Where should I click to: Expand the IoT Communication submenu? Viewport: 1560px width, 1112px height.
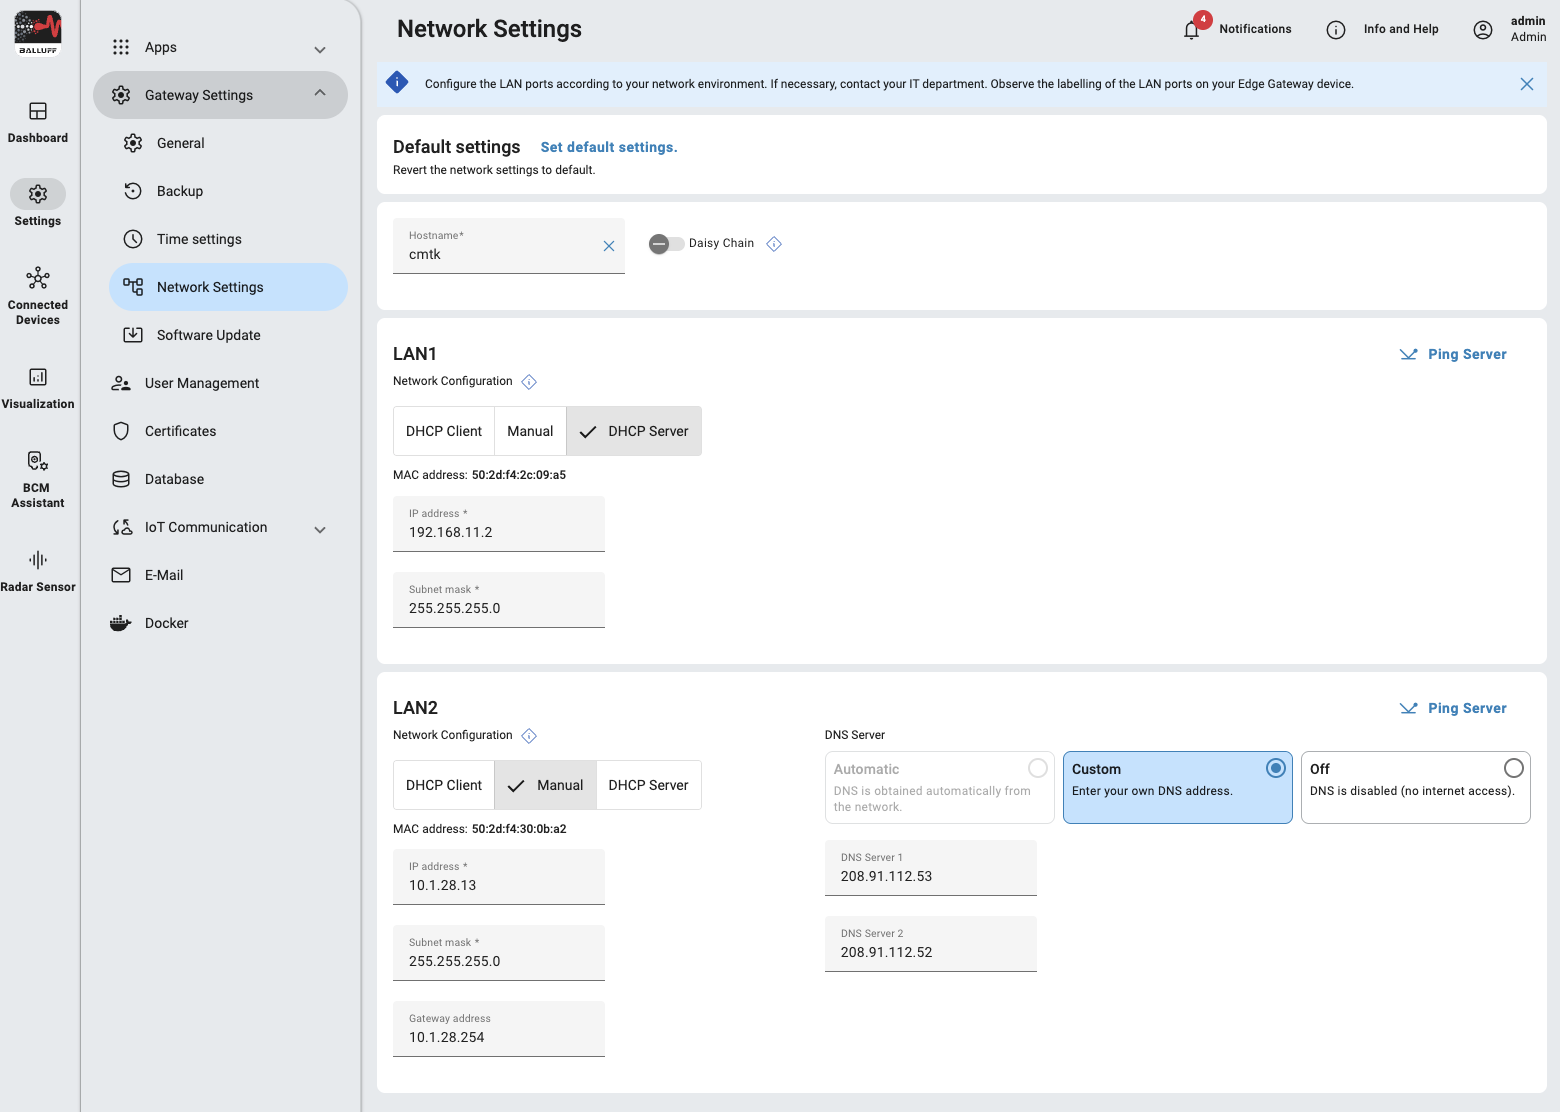[x=320, y=529]
